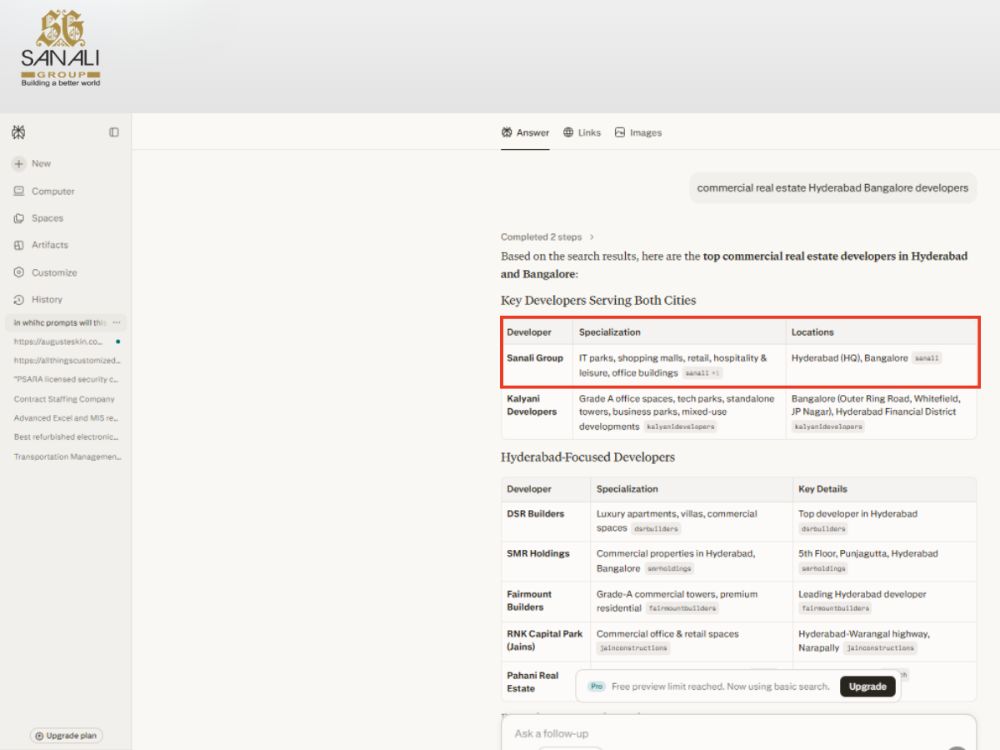Viewport: 1000px width, 750px height.
Task: Collapse the sidebar with panel toggle icon
Action: (x=114, y=132)
